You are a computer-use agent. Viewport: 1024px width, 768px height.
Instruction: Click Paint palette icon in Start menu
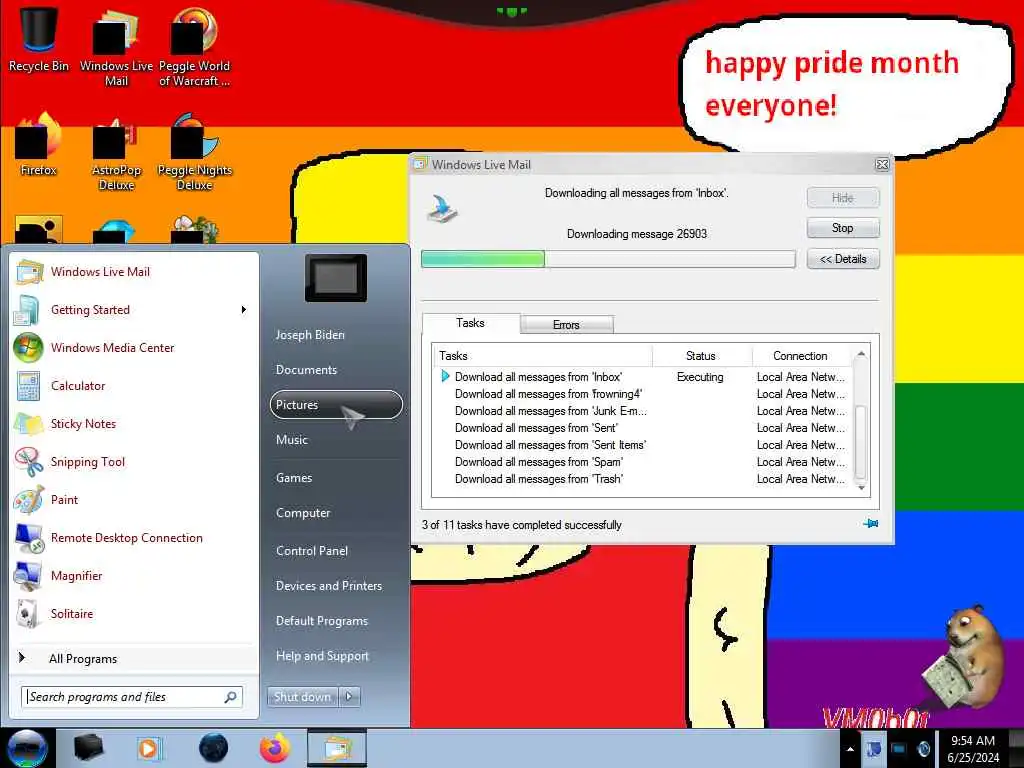pos(28,500)
